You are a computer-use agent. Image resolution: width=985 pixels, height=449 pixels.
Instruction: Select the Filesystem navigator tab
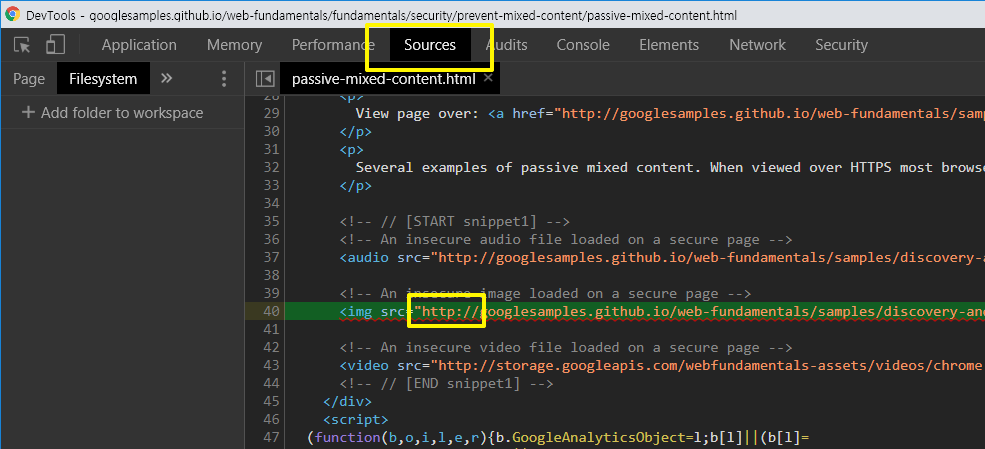click(x=104, y=78)
